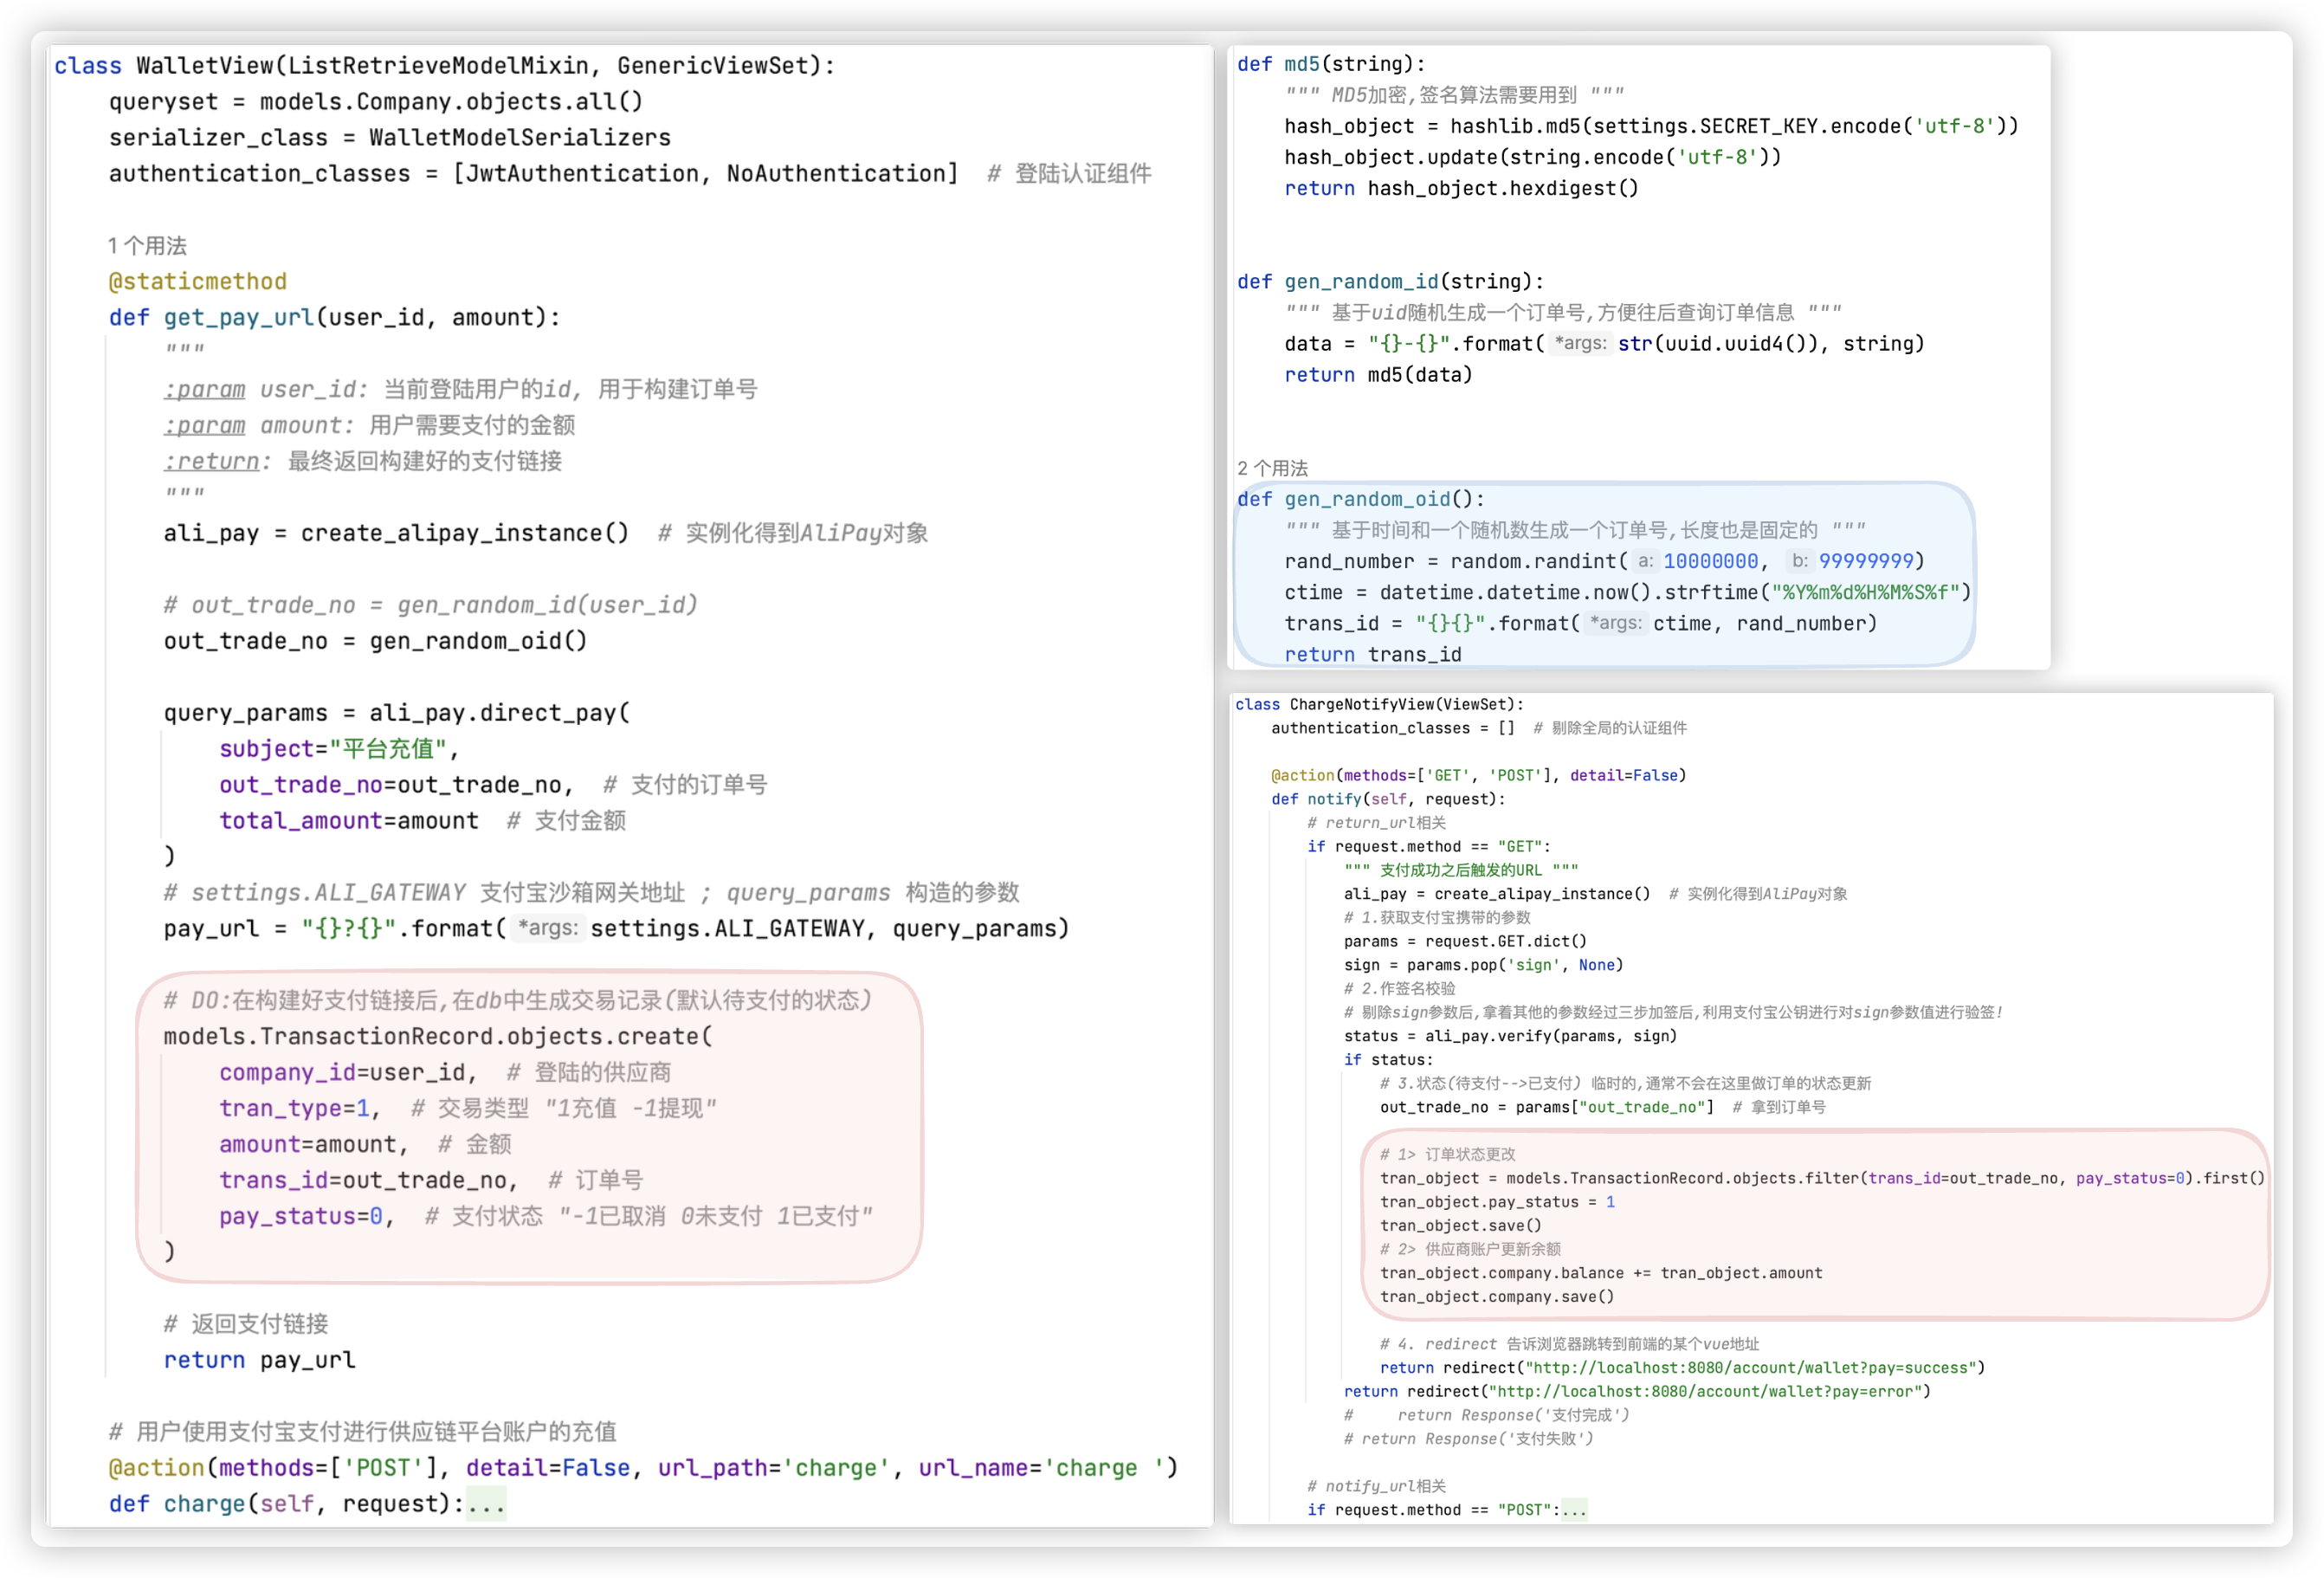Expand folded body of charge method

[487, 1504]
